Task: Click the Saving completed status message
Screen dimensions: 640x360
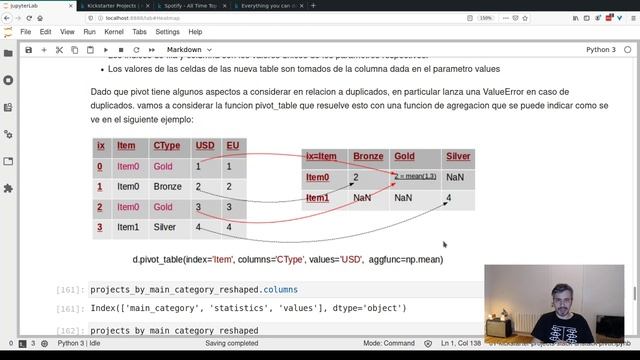Action: pos(231,343)
